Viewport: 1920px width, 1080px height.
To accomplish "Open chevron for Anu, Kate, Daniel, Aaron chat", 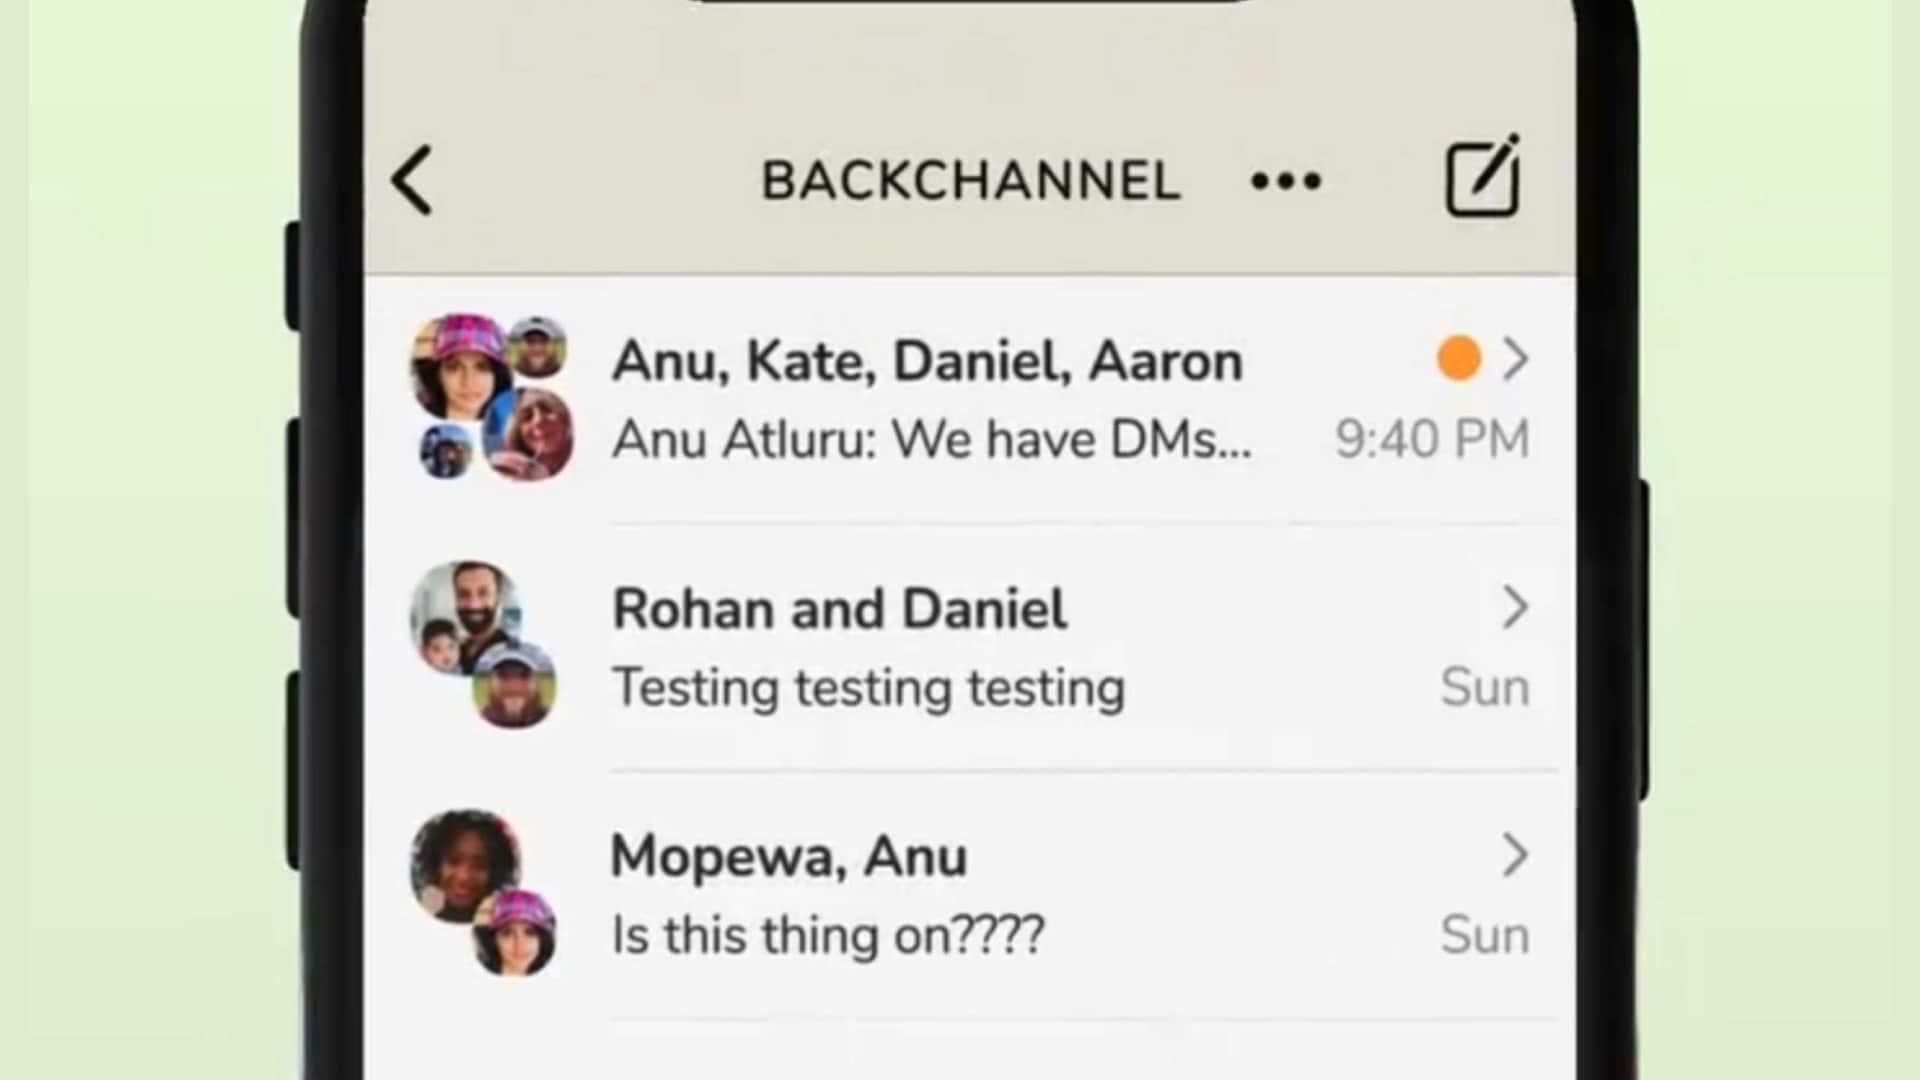I will coord(1515,359).
